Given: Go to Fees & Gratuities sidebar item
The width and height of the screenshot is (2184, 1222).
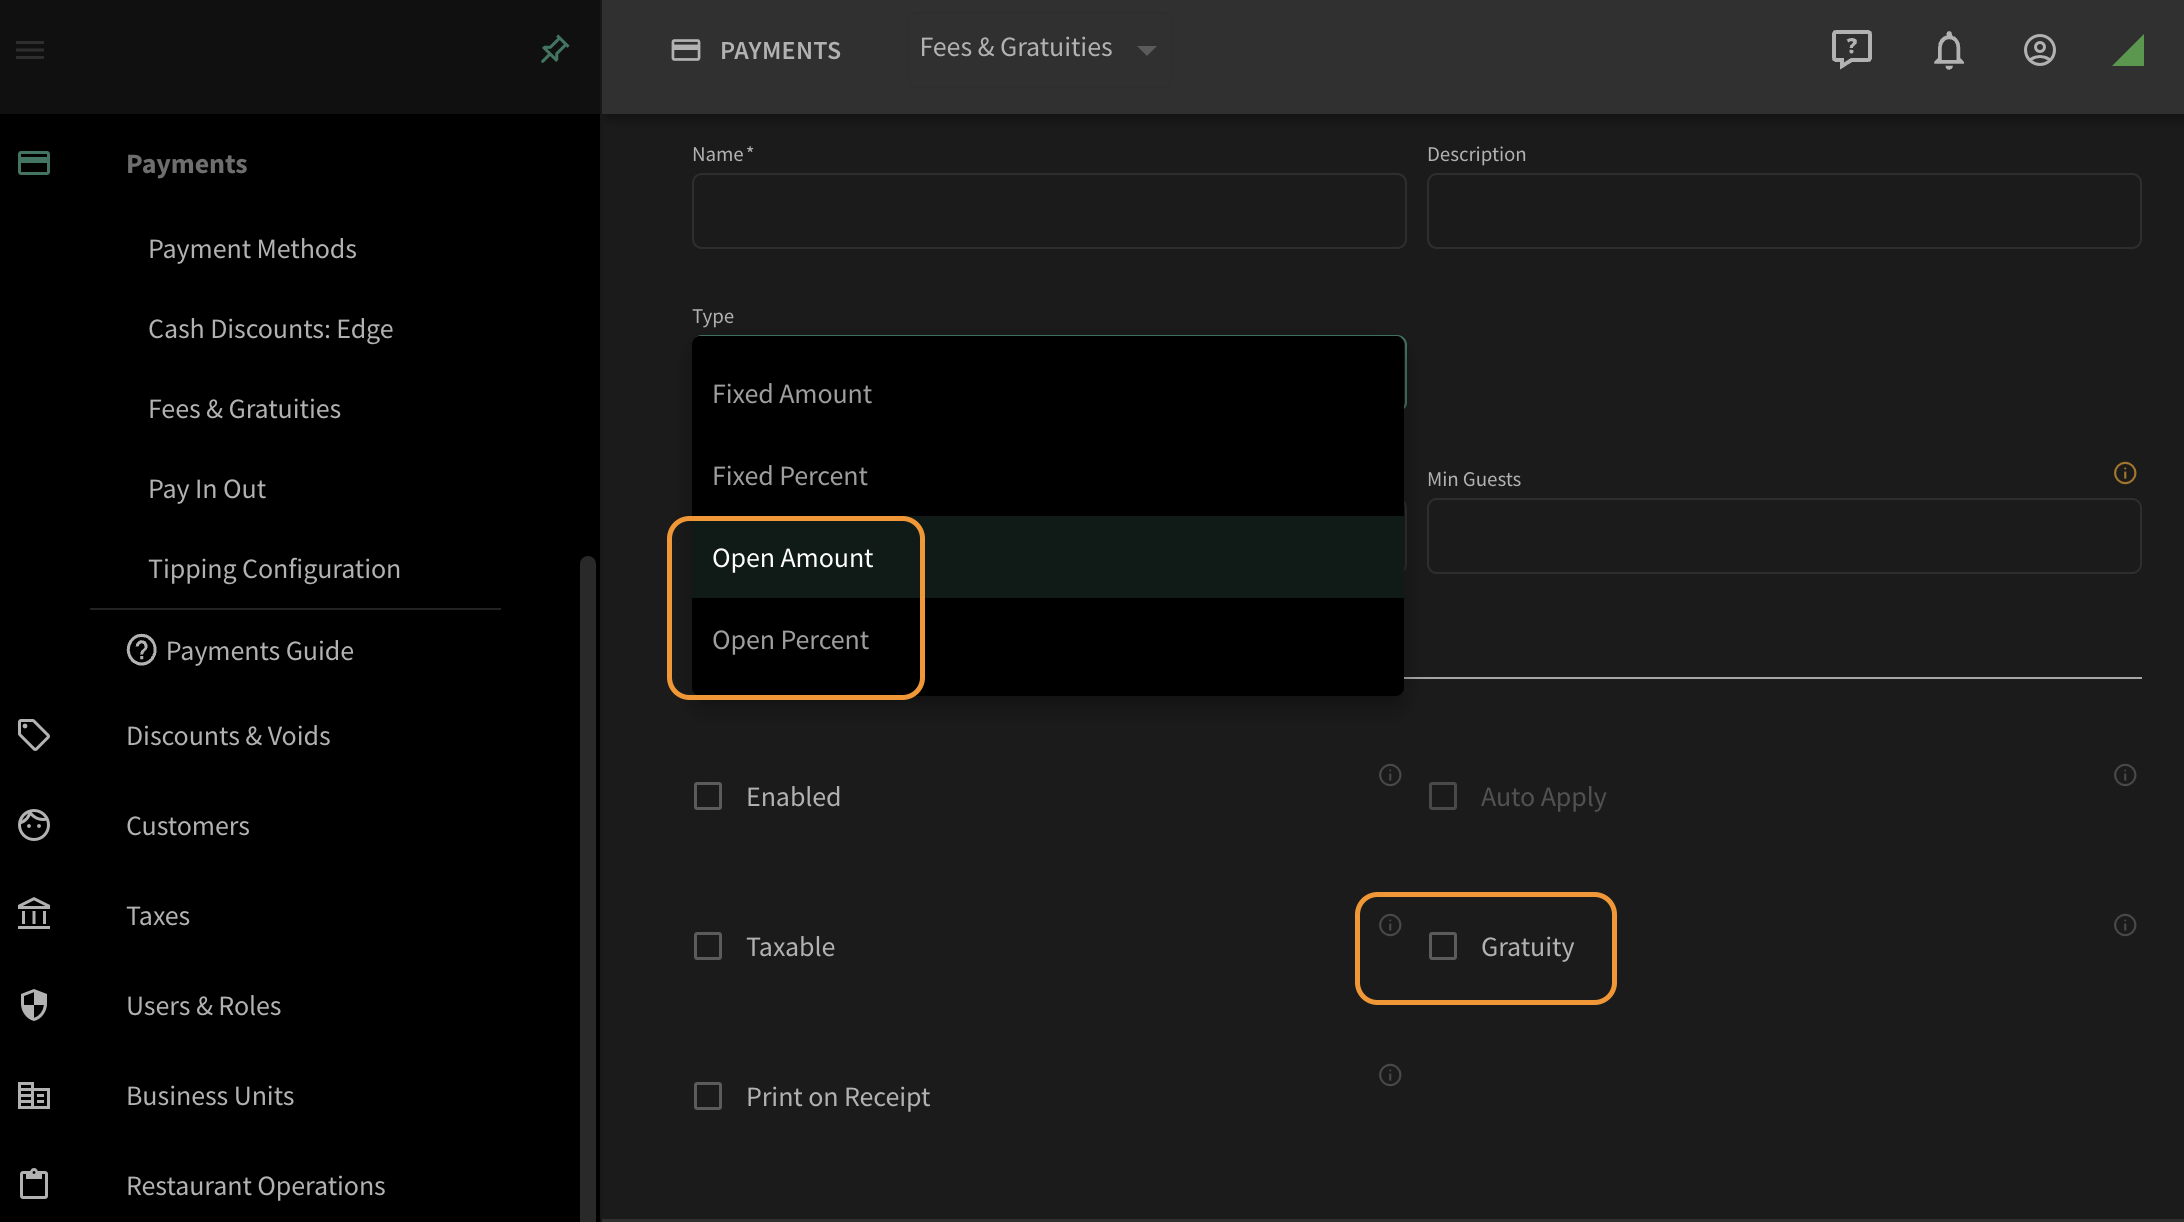Looking at the screenshot, I should pos(245,408).
